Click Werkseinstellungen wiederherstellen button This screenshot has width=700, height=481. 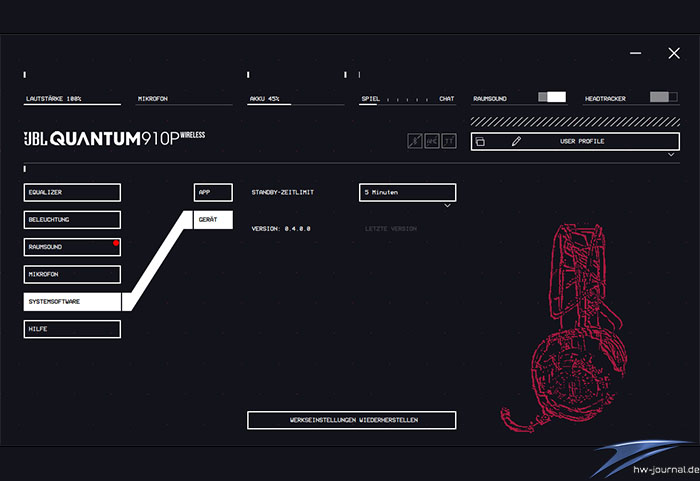coord(352,420)
